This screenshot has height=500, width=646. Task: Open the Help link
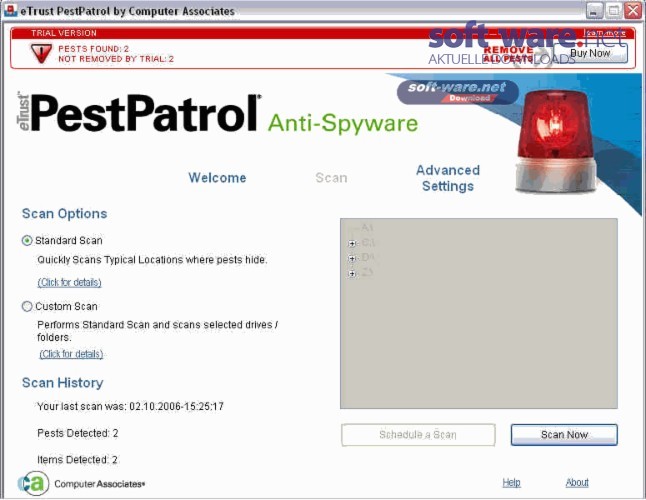(511, 483)
